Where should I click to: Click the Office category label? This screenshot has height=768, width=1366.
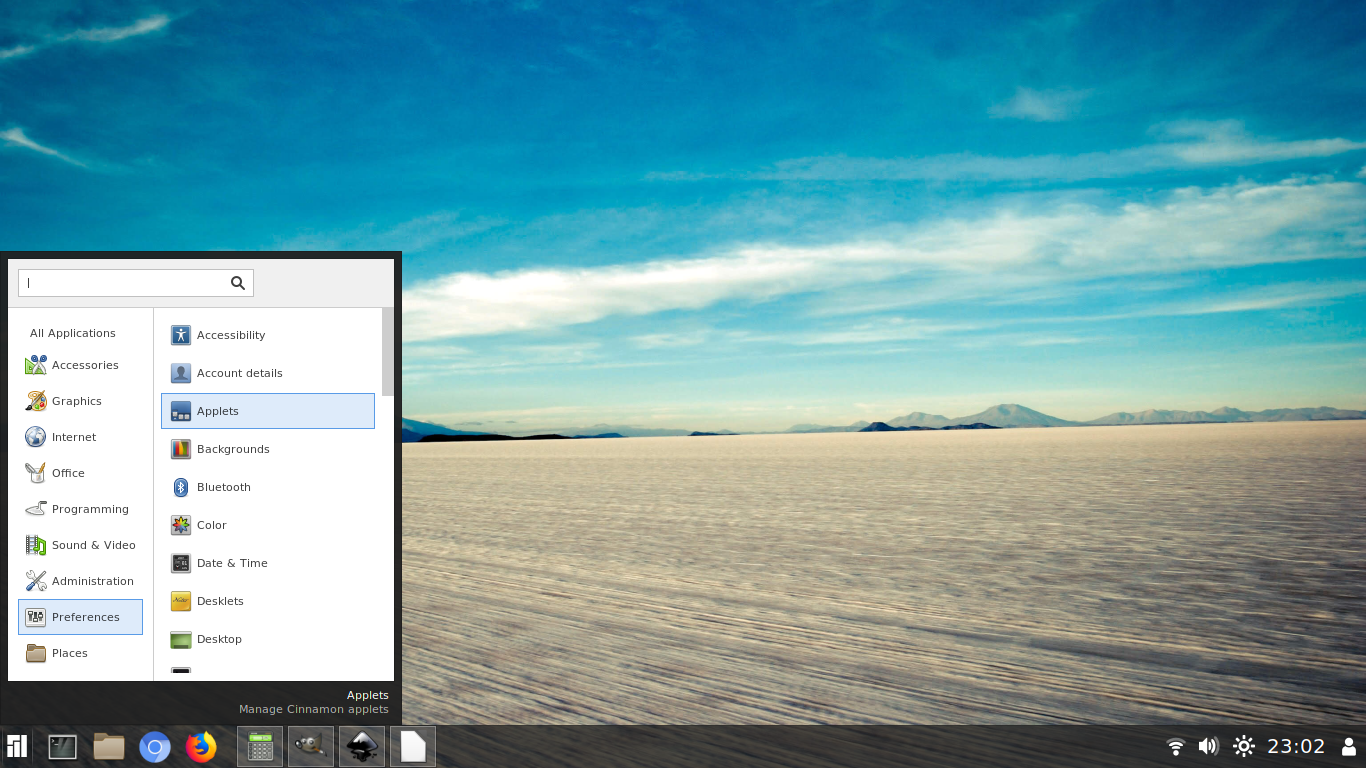[x=68, y=473]
